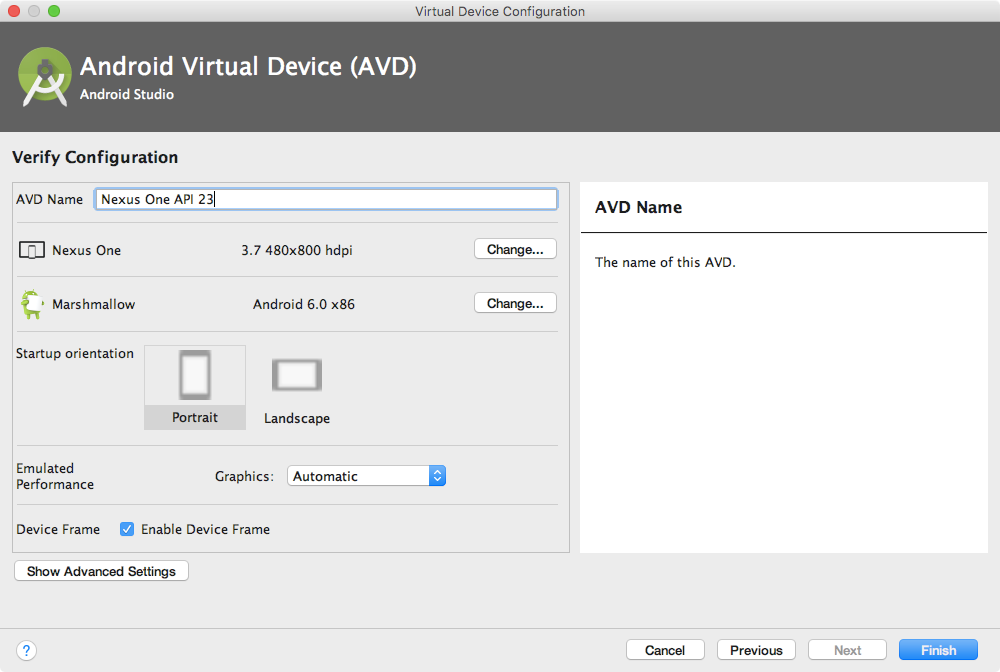Cancel the AVD configuration
Viewport: 1000px width, 672px height.
665,650
